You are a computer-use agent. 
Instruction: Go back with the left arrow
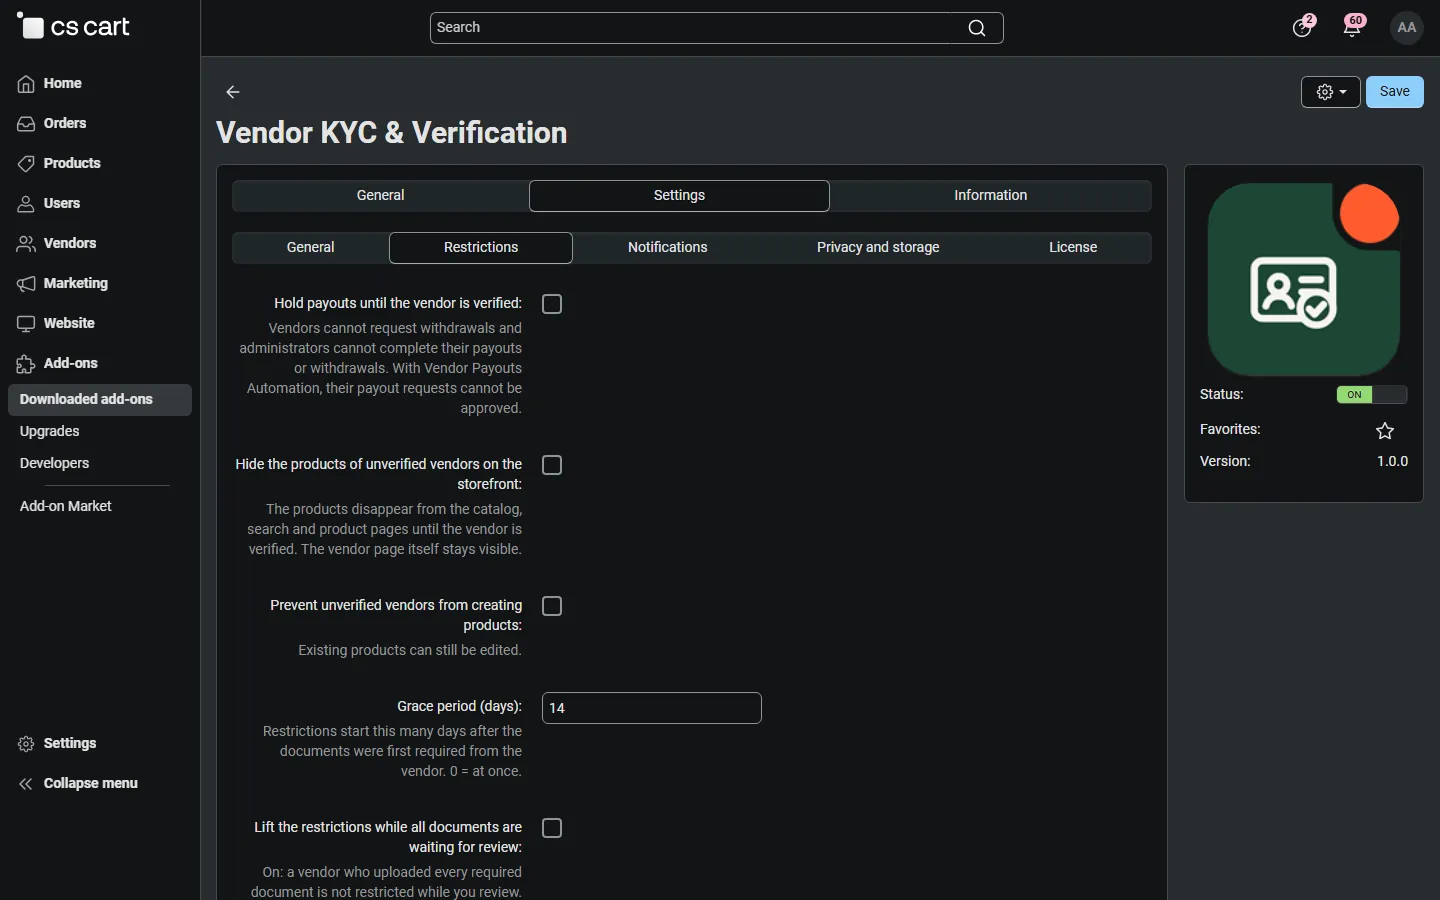[x=233, y=92]
